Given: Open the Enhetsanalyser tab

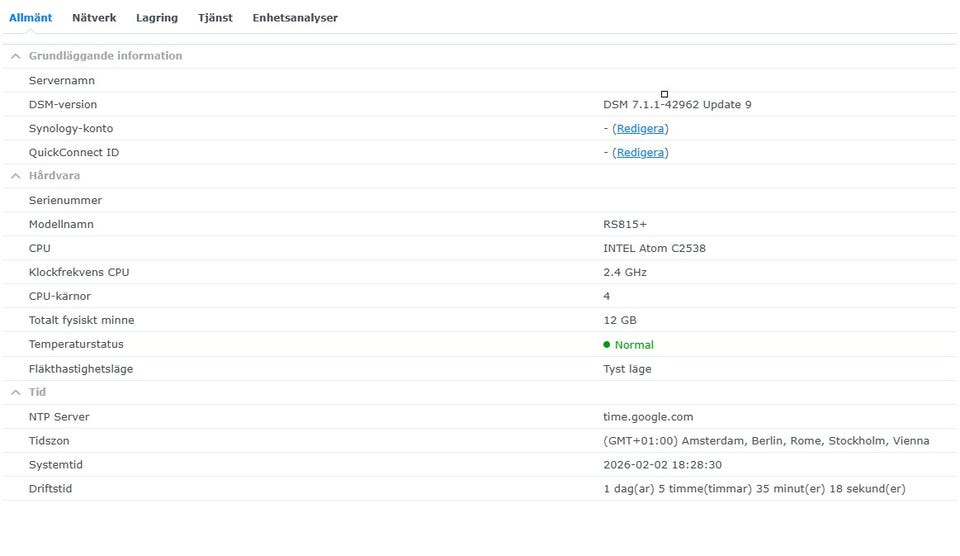Looking at the screenshot, I should coord(295,18).
